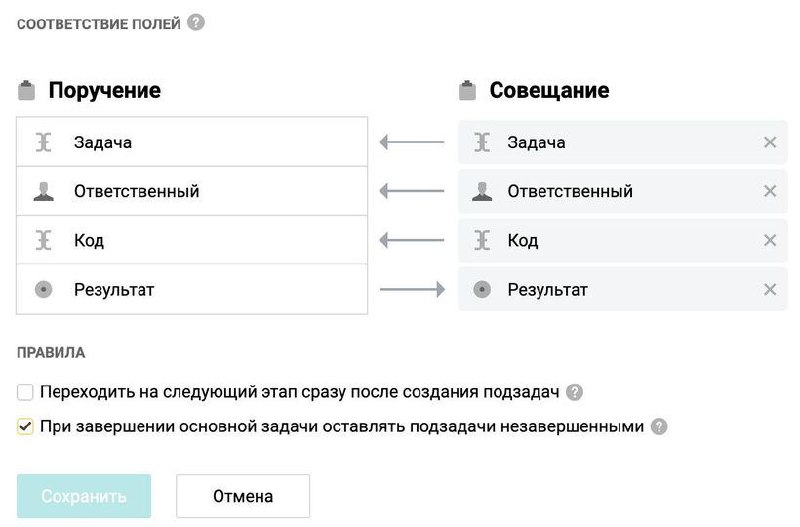The height and width of the screenshot is (527, 800).
Task: Click the arrow between the Код fields
Action: coord(412,240)
